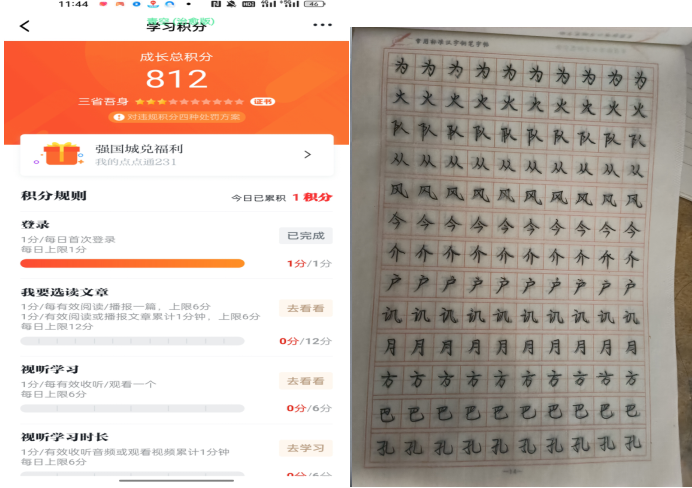Tap the 证书 certificate badge
This screenshot has height=488, width=692.
pos(263,102)
